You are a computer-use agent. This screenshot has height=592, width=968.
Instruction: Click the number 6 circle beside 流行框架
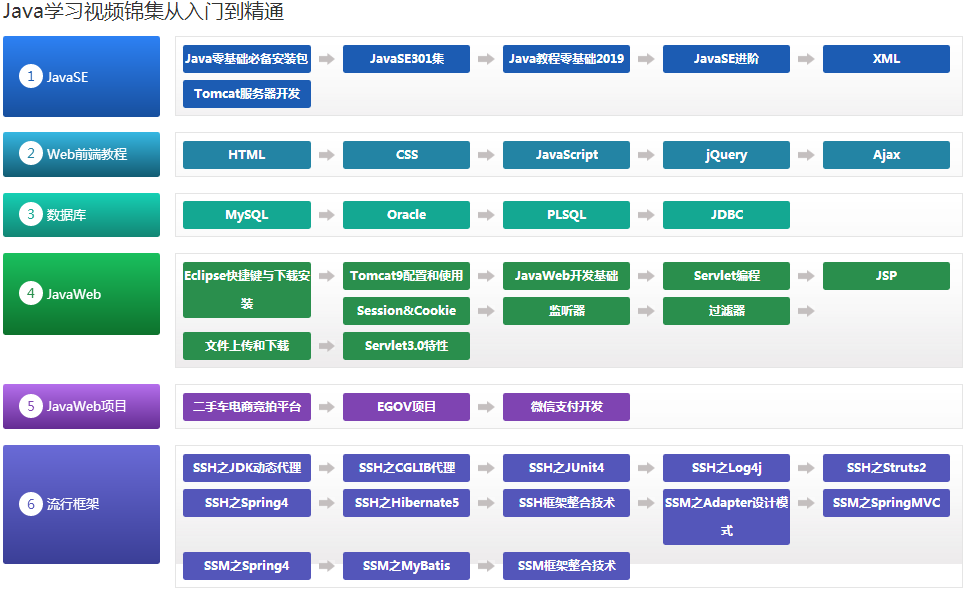point(31,504)
